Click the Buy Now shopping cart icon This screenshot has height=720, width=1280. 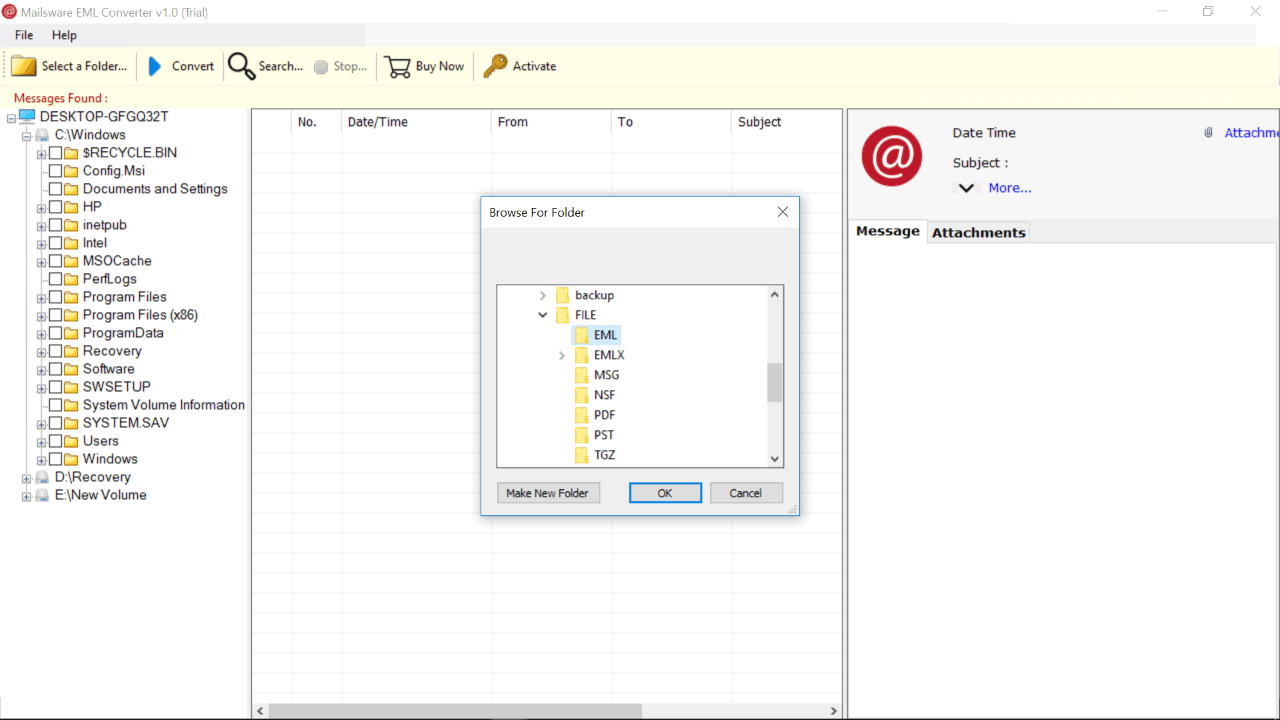point(398,66)
